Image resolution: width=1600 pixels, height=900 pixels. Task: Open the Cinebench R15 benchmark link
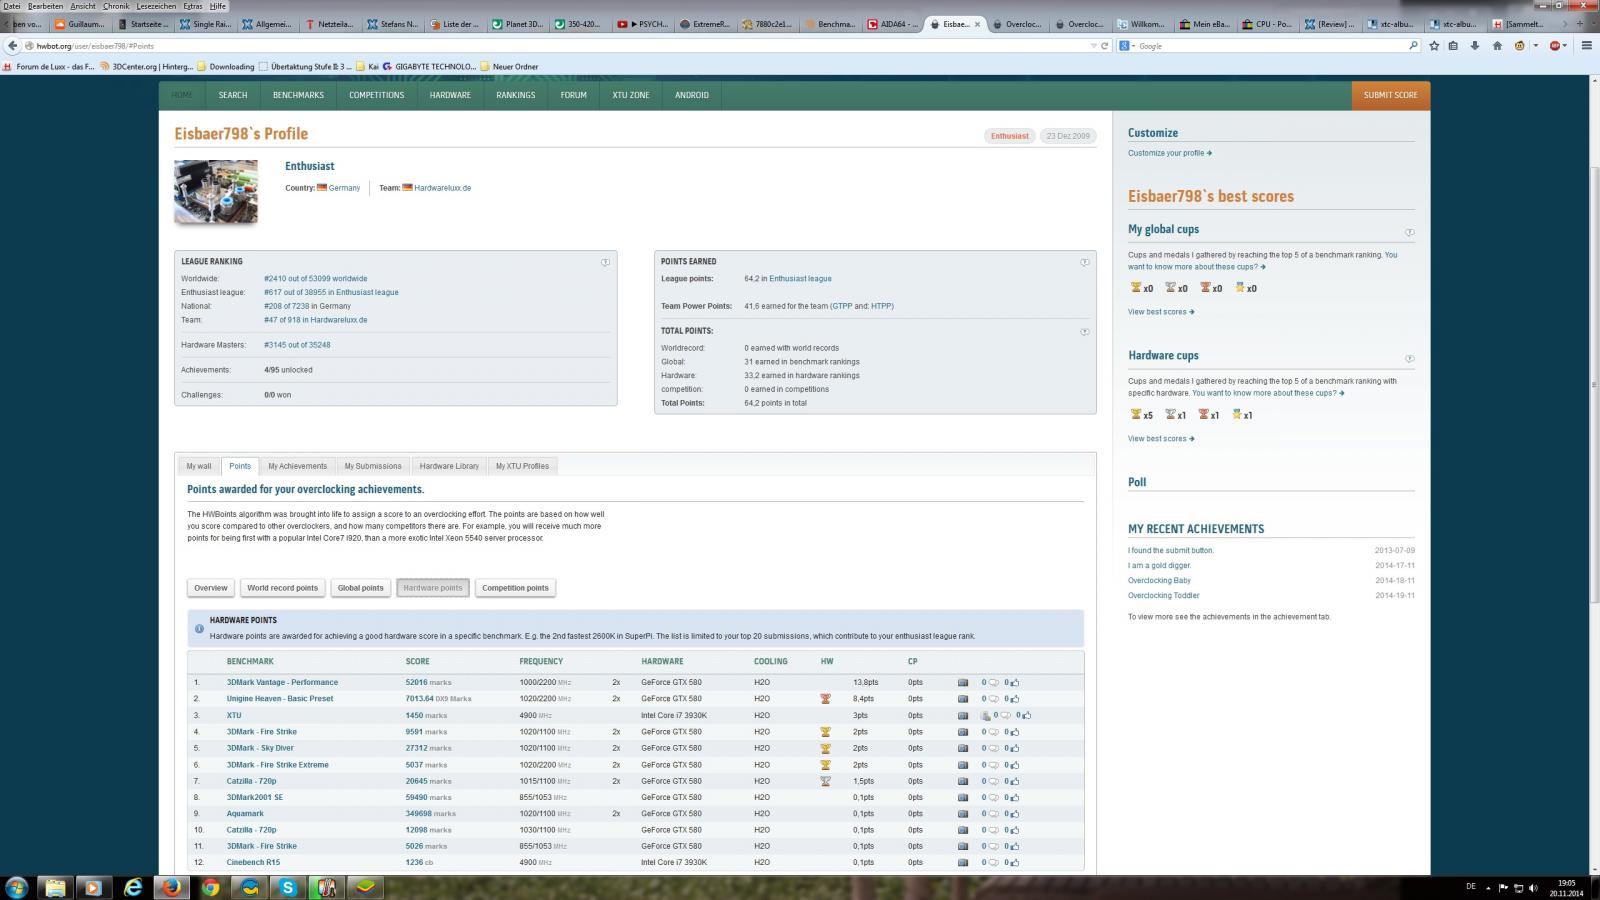point(253,862)
